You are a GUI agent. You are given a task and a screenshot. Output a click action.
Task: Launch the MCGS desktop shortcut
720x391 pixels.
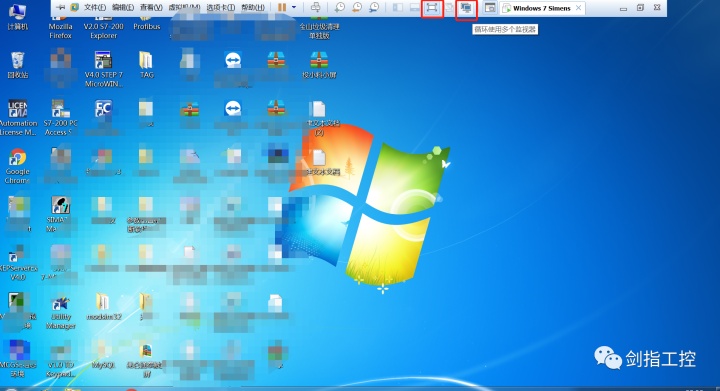click(x=17, y=360)
